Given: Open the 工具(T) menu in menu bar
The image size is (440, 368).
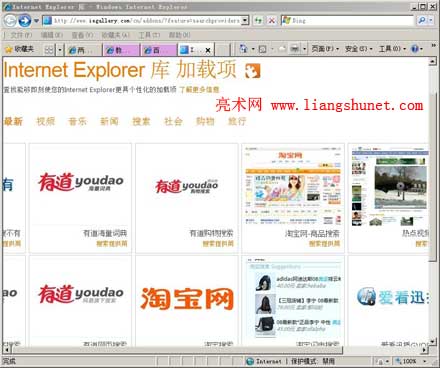Looking at the screenshot, I should coord(149,35).
